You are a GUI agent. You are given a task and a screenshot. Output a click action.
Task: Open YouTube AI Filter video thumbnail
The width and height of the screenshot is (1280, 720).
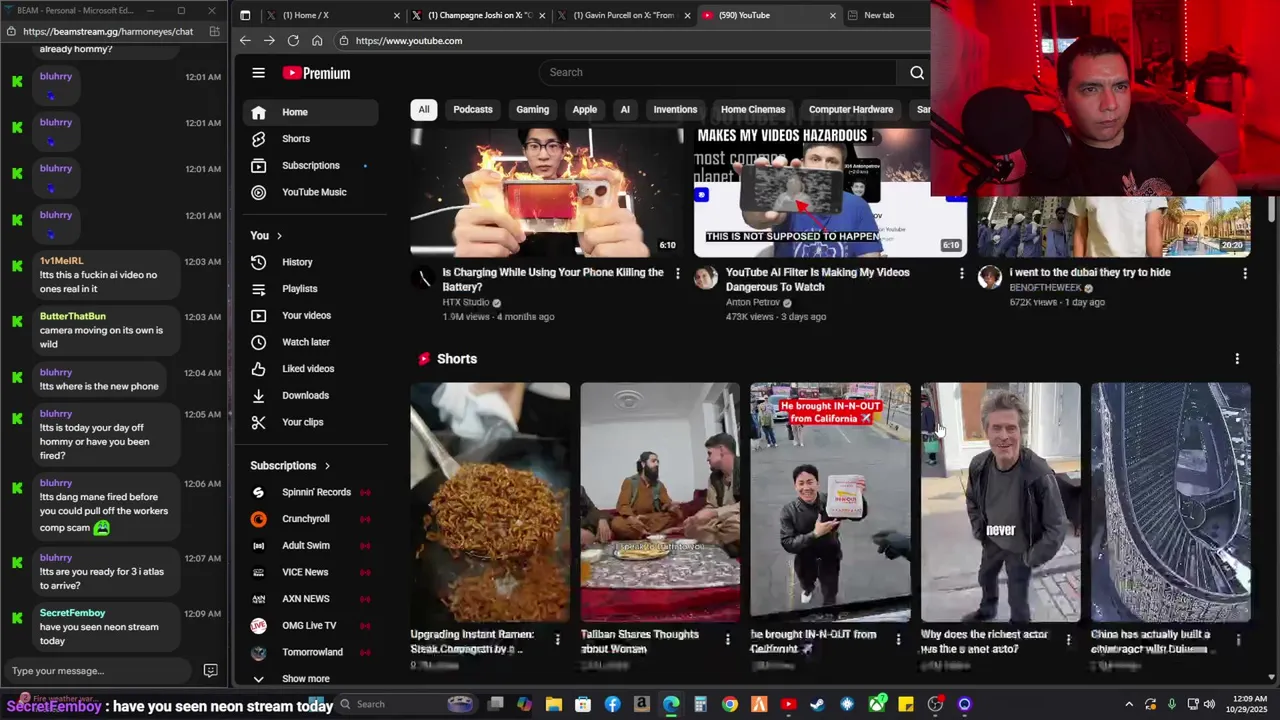pyautogui.click(x=830, y=192)
